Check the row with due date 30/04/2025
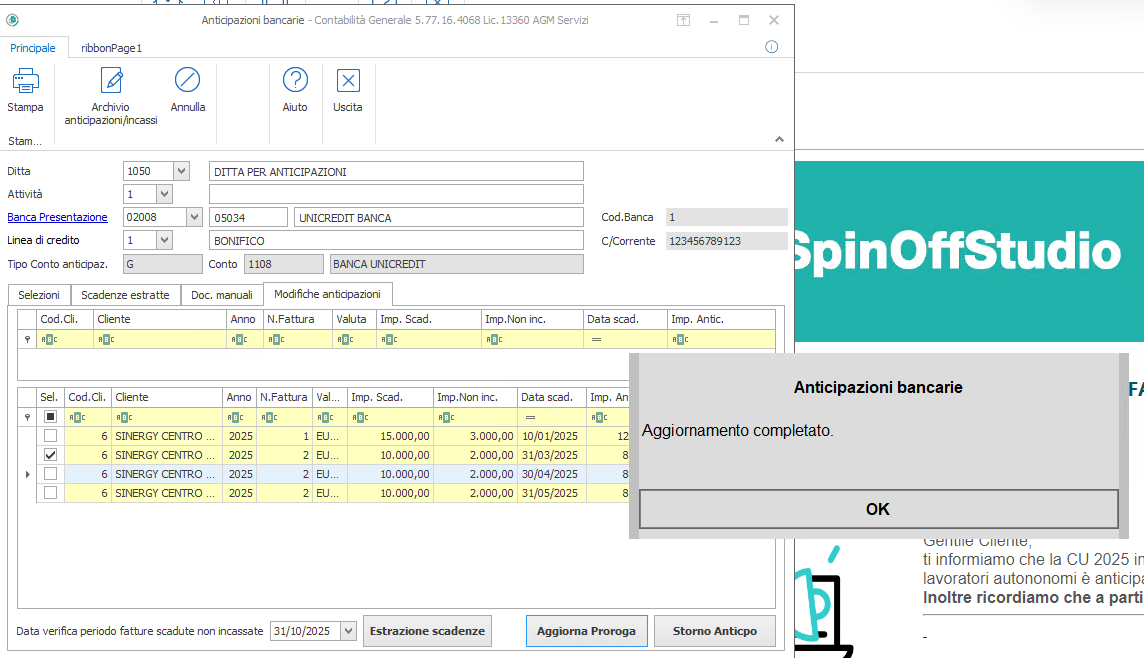Image resolution: width=1144 pixels, height=658 pixels. [50, 474]
